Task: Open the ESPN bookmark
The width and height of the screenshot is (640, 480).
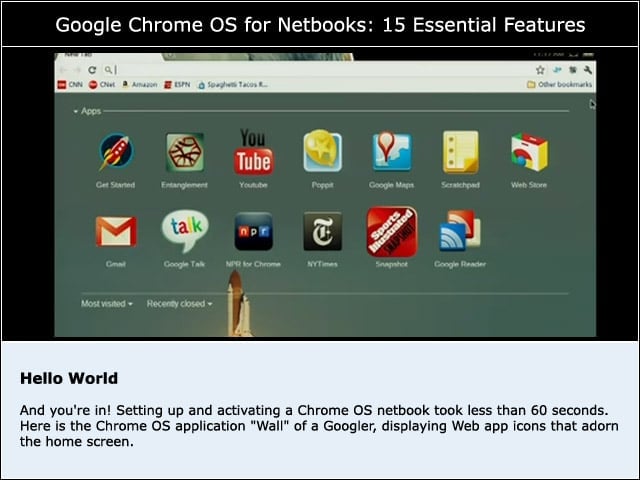Action: point(177,84)
